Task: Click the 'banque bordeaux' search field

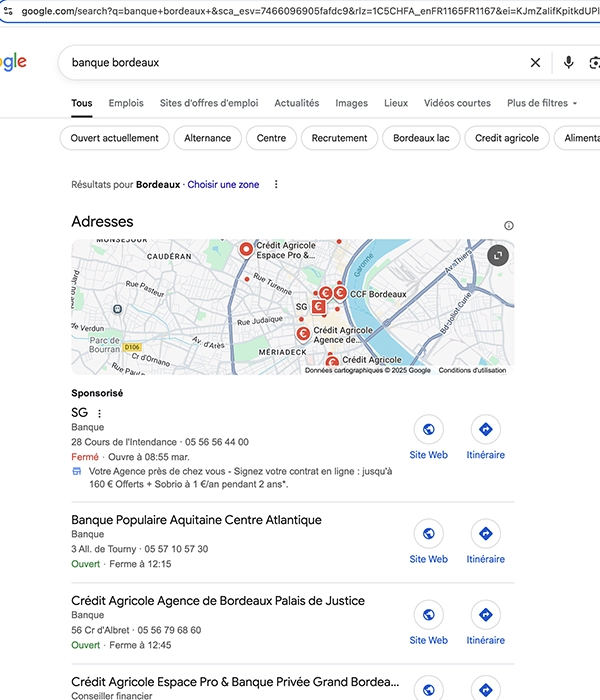Action: 290,62
